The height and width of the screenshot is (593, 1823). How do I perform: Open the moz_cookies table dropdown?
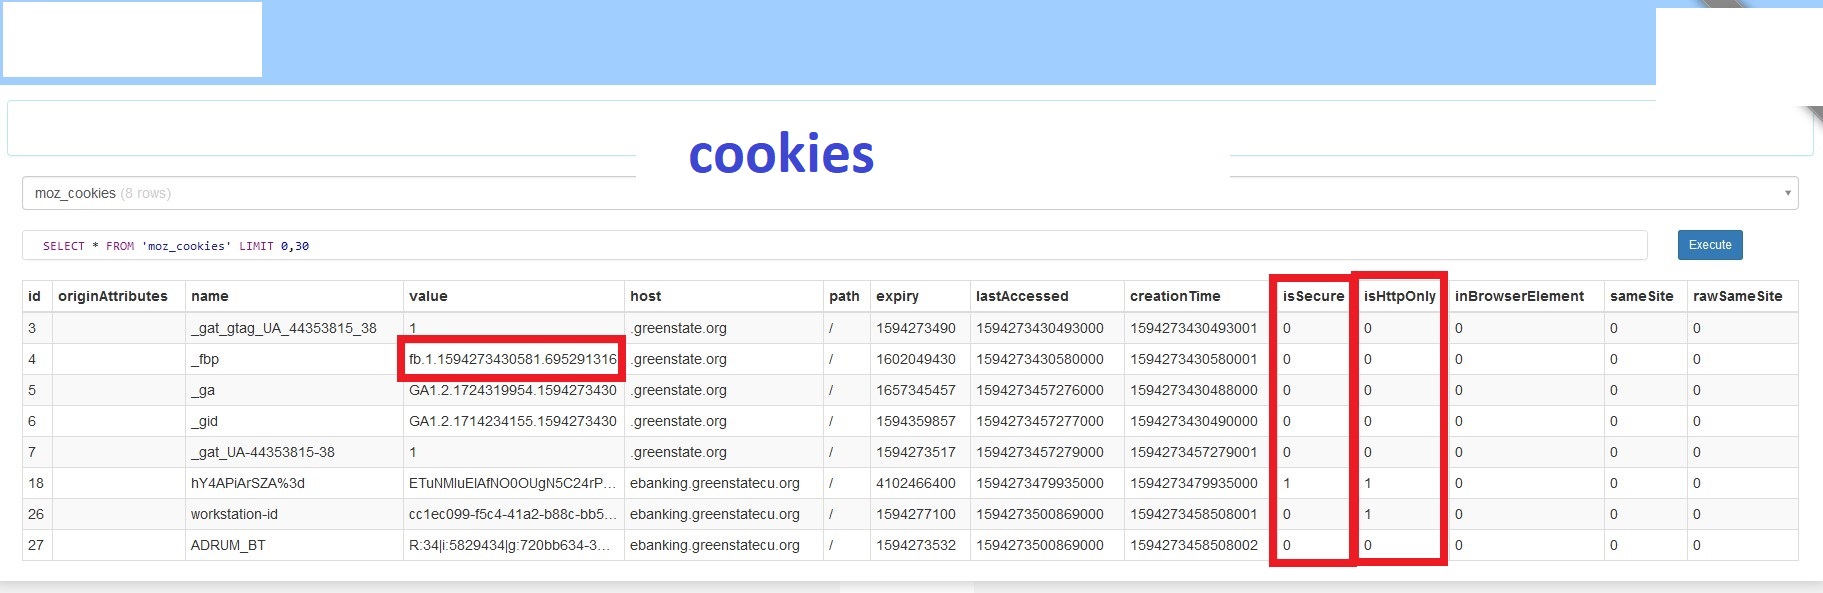point(910,193)
